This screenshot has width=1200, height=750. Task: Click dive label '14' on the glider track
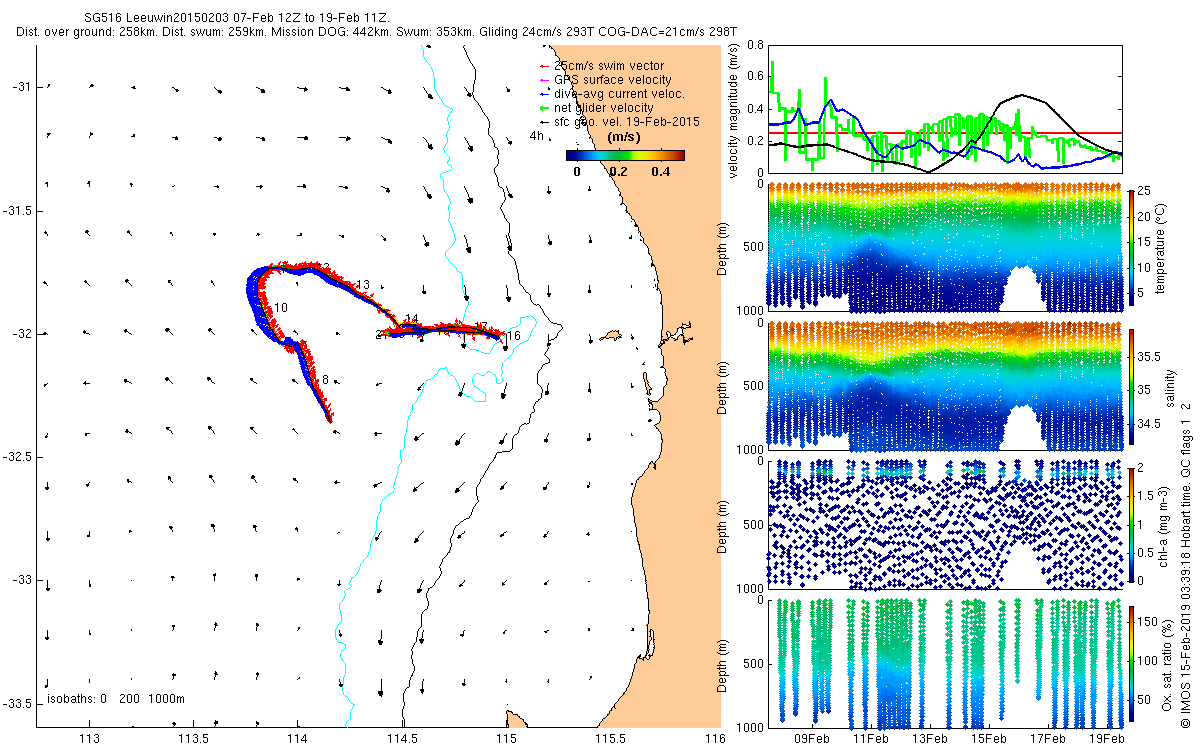(x=411, y=320)
